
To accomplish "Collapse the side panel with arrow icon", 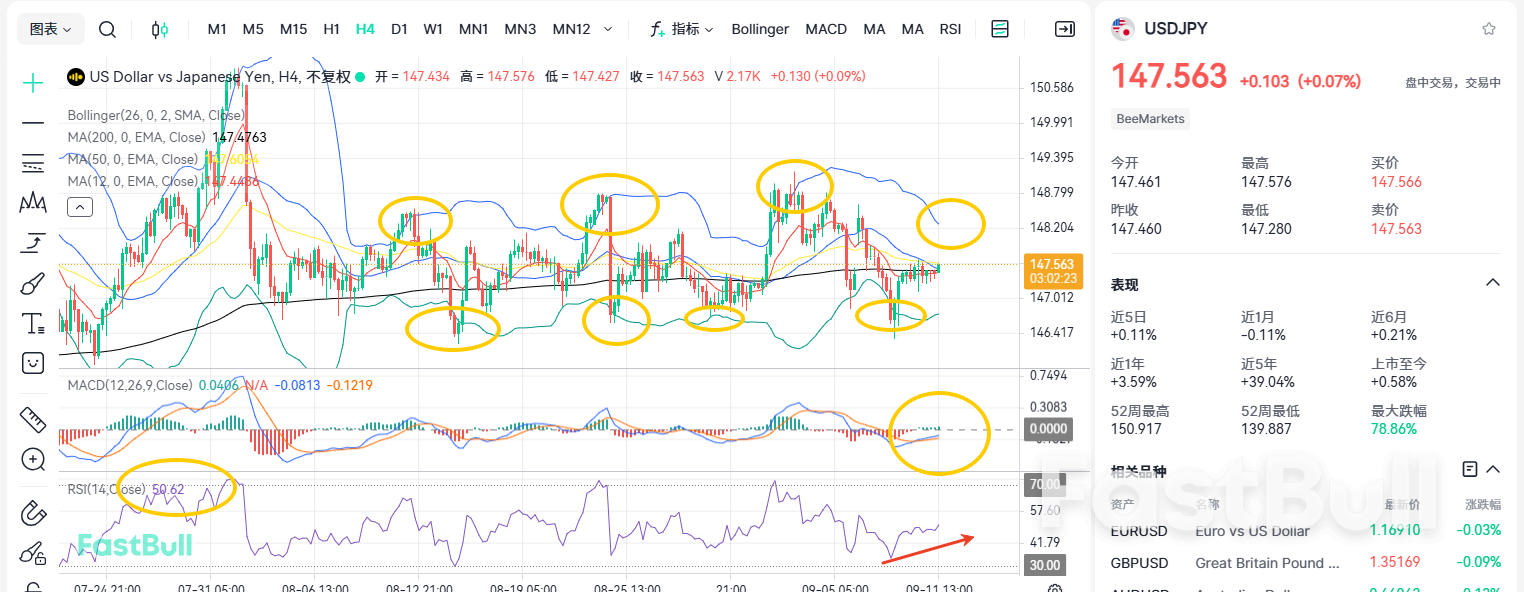I will tap(1065, 29).
